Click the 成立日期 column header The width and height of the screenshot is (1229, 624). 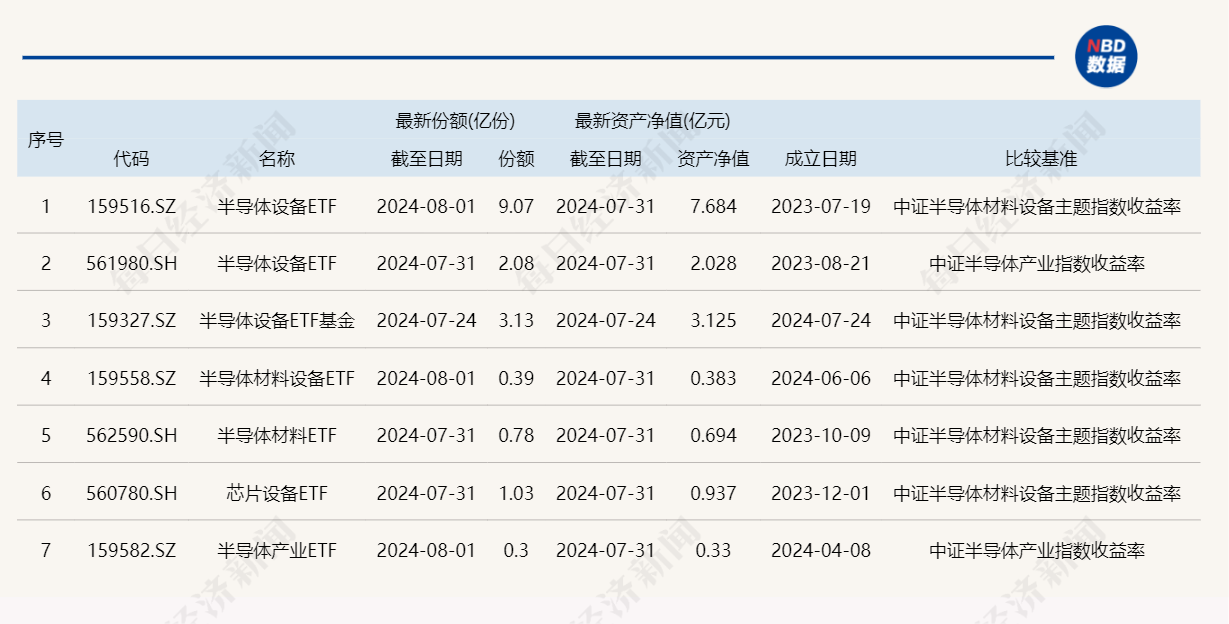tap(821, 158)
